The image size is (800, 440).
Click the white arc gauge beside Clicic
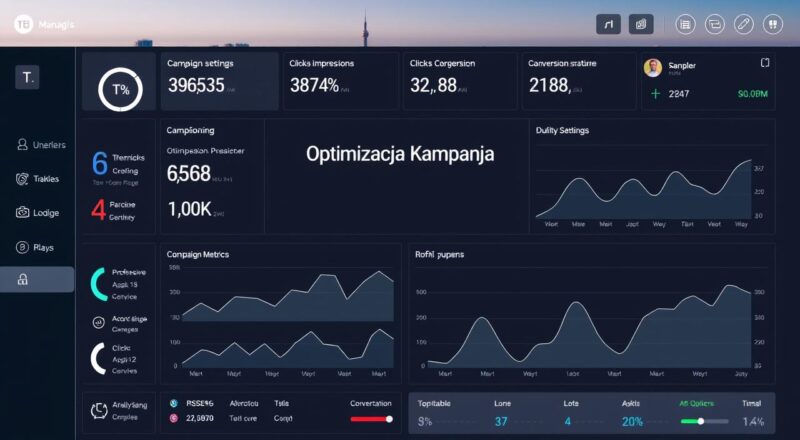click(x=98, y=358)
